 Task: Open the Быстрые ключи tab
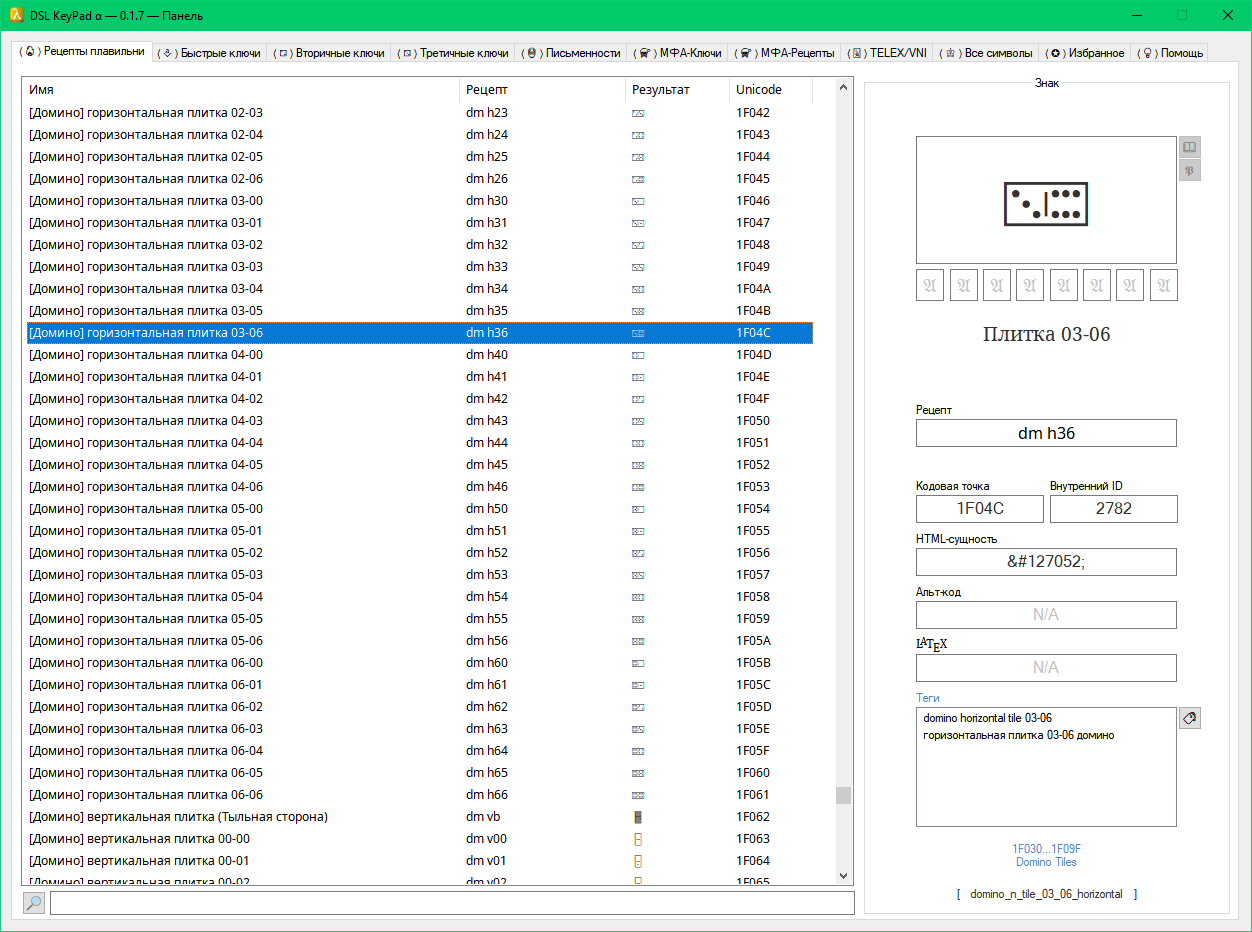(211, 53)
